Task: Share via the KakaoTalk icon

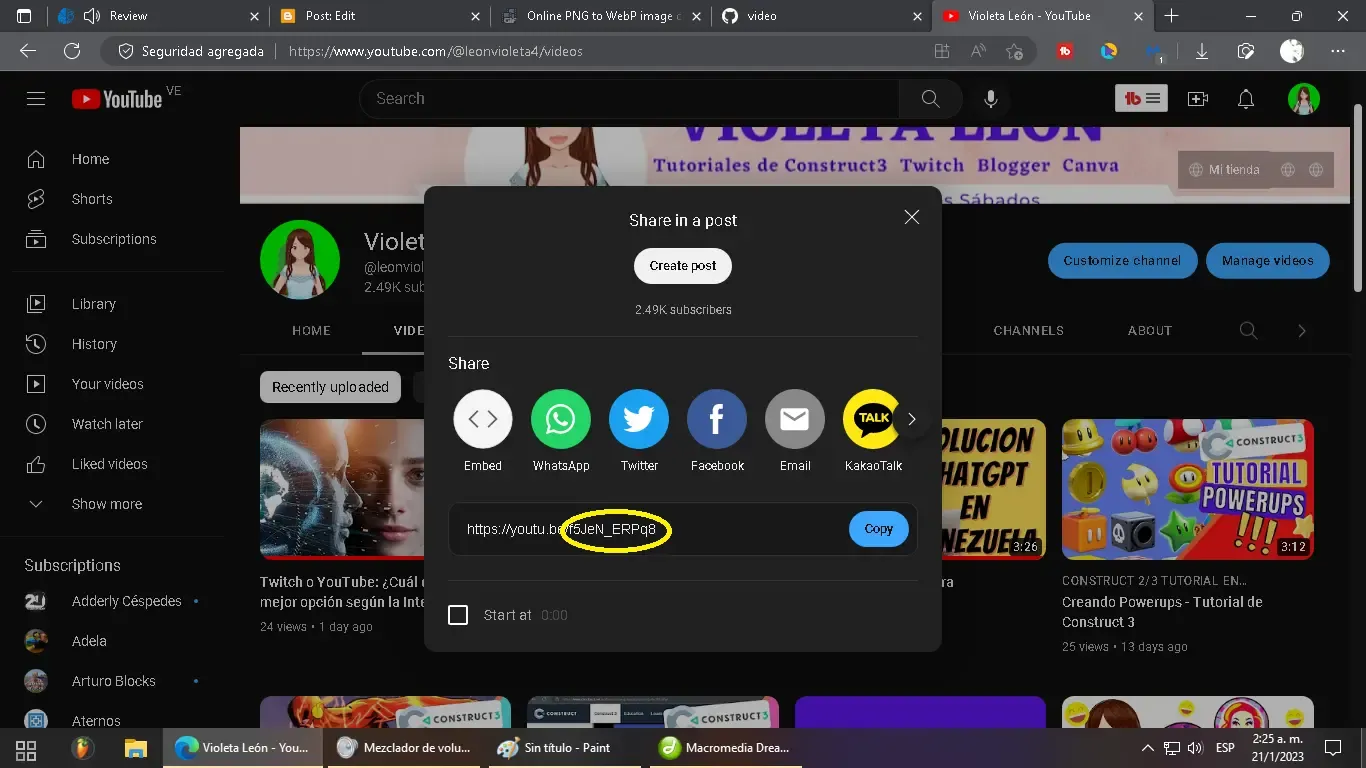Action: tap(873, 419)
